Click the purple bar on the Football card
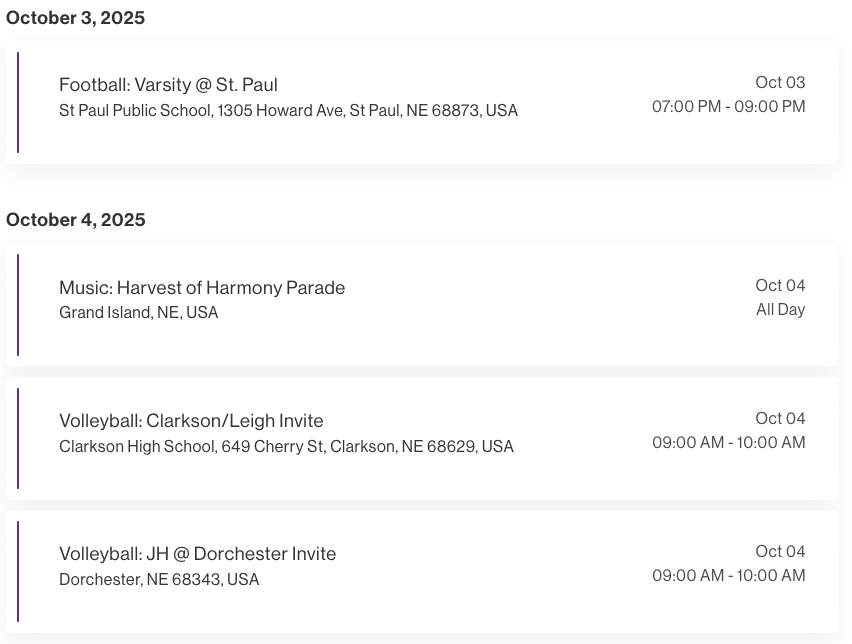The height and width of the screenshot is (644, 852). [x=18, y=102]
